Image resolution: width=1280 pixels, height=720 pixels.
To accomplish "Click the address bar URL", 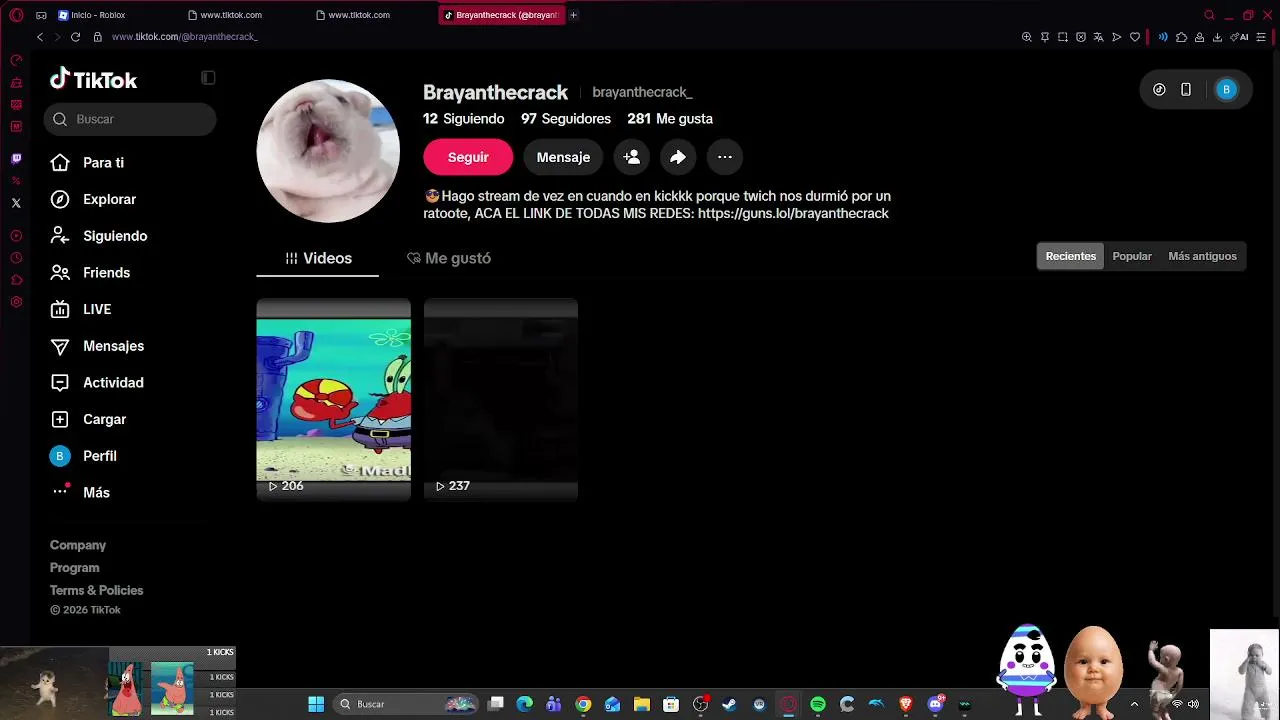I will [185, 37].
